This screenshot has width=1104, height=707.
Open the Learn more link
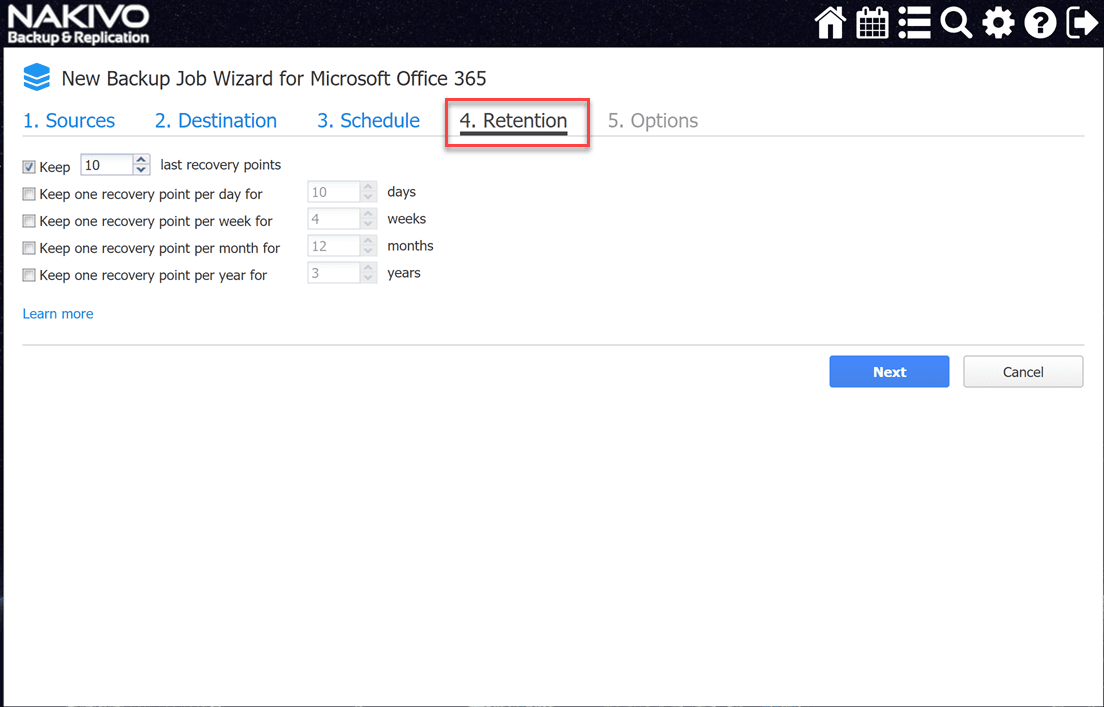[58, 314]
